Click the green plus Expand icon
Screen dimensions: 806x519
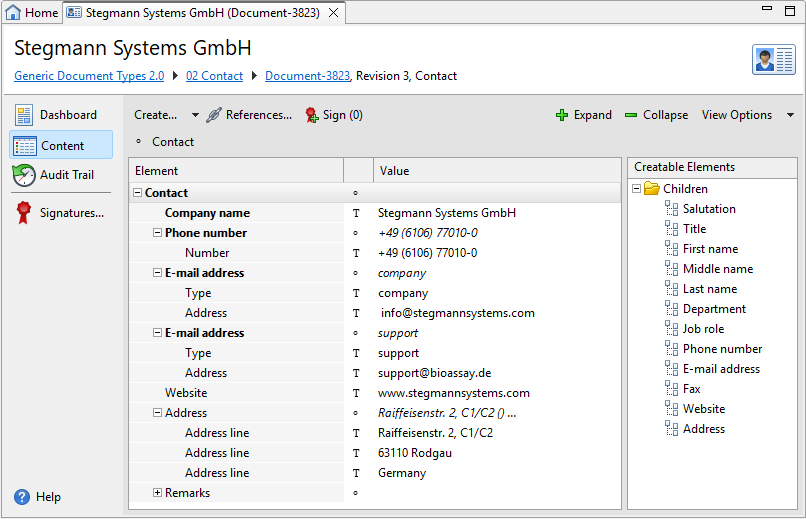coord(562,115)
